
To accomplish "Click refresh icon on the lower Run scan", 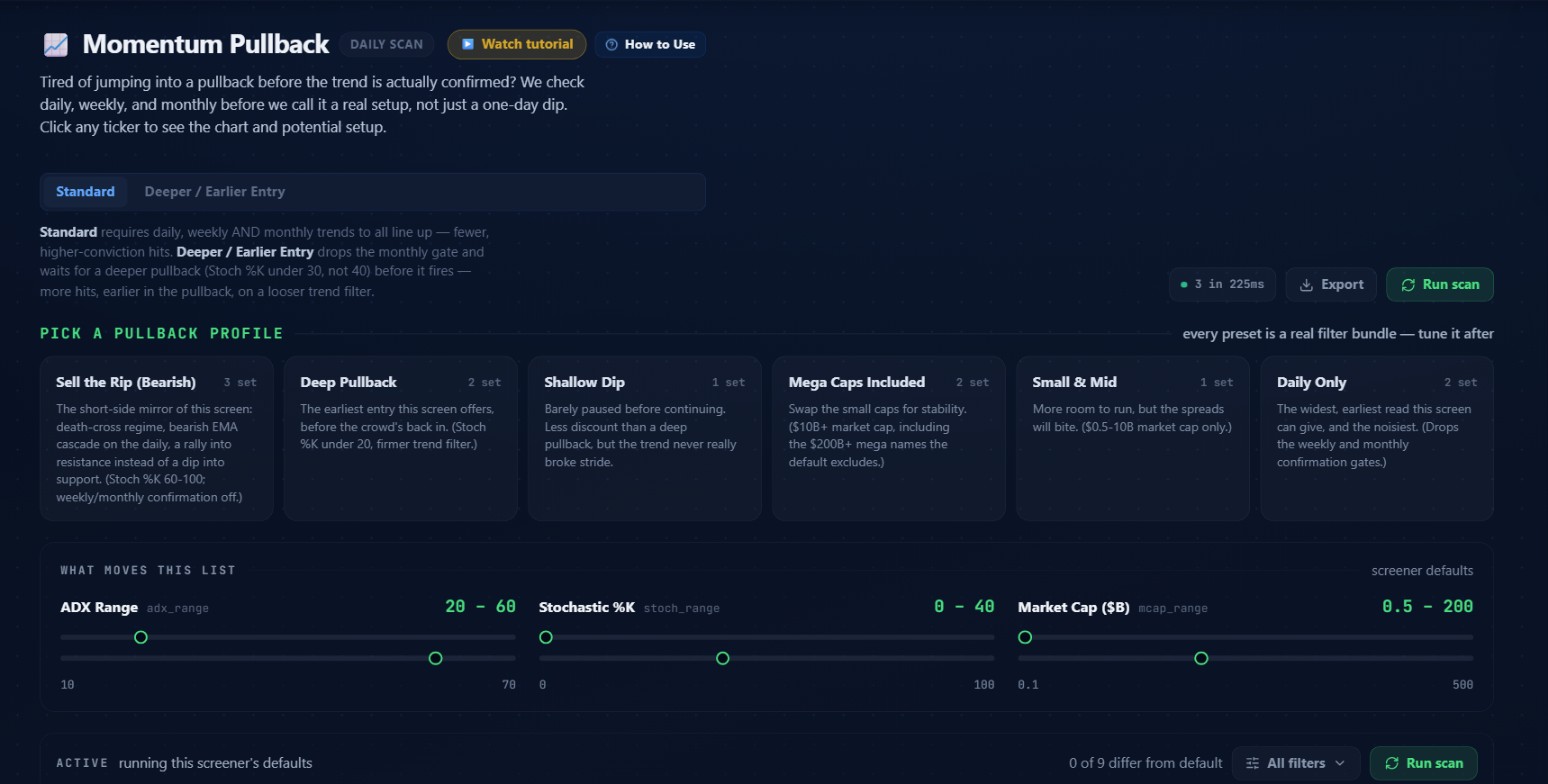I will pos(1392,763).
